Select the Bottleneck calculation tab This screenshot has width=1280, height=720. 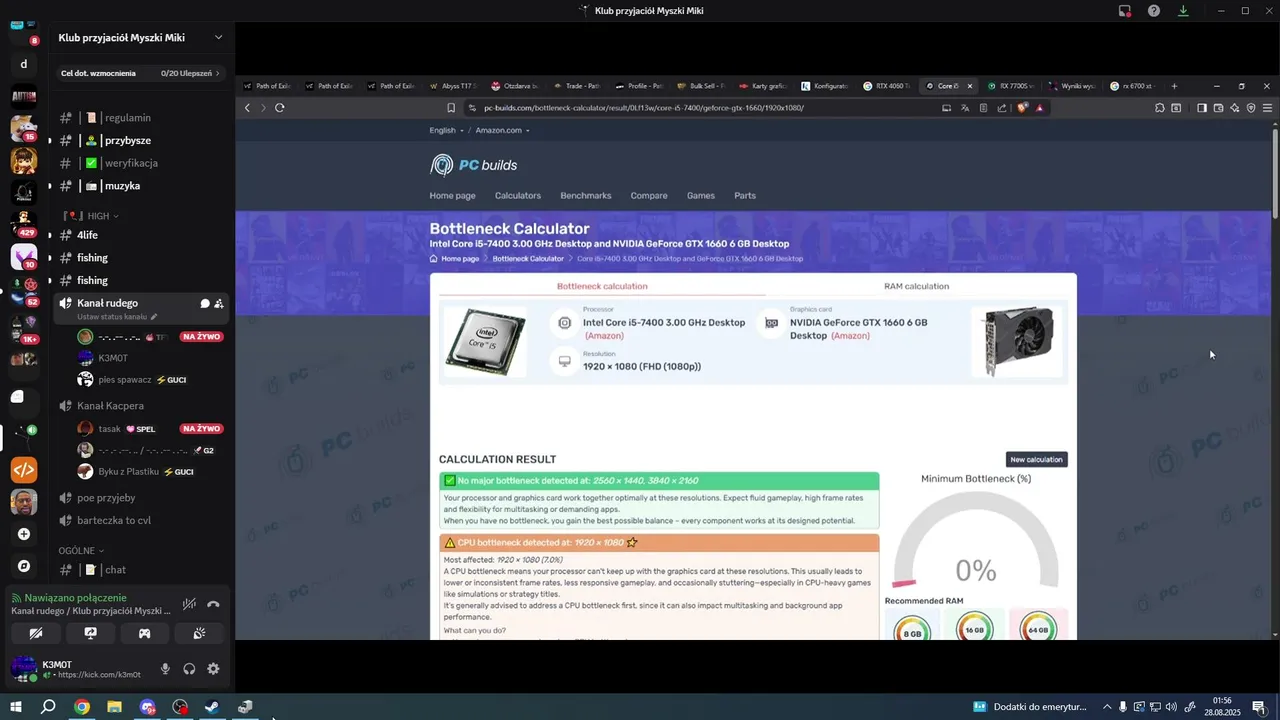(602, 286)
